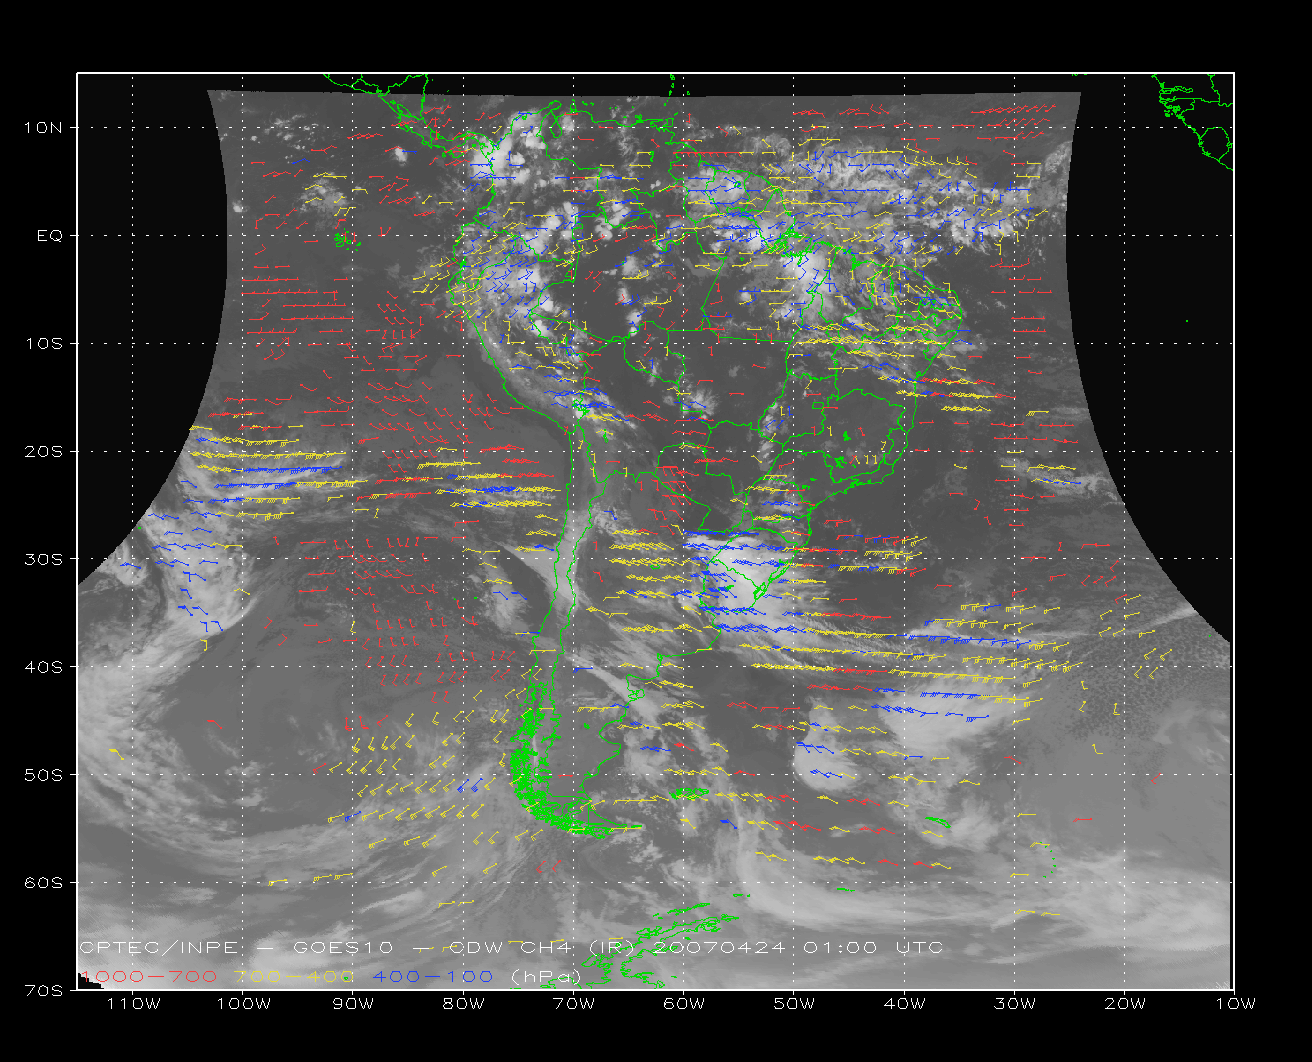Click the blue 400-100 legend entry

(433, 976)
